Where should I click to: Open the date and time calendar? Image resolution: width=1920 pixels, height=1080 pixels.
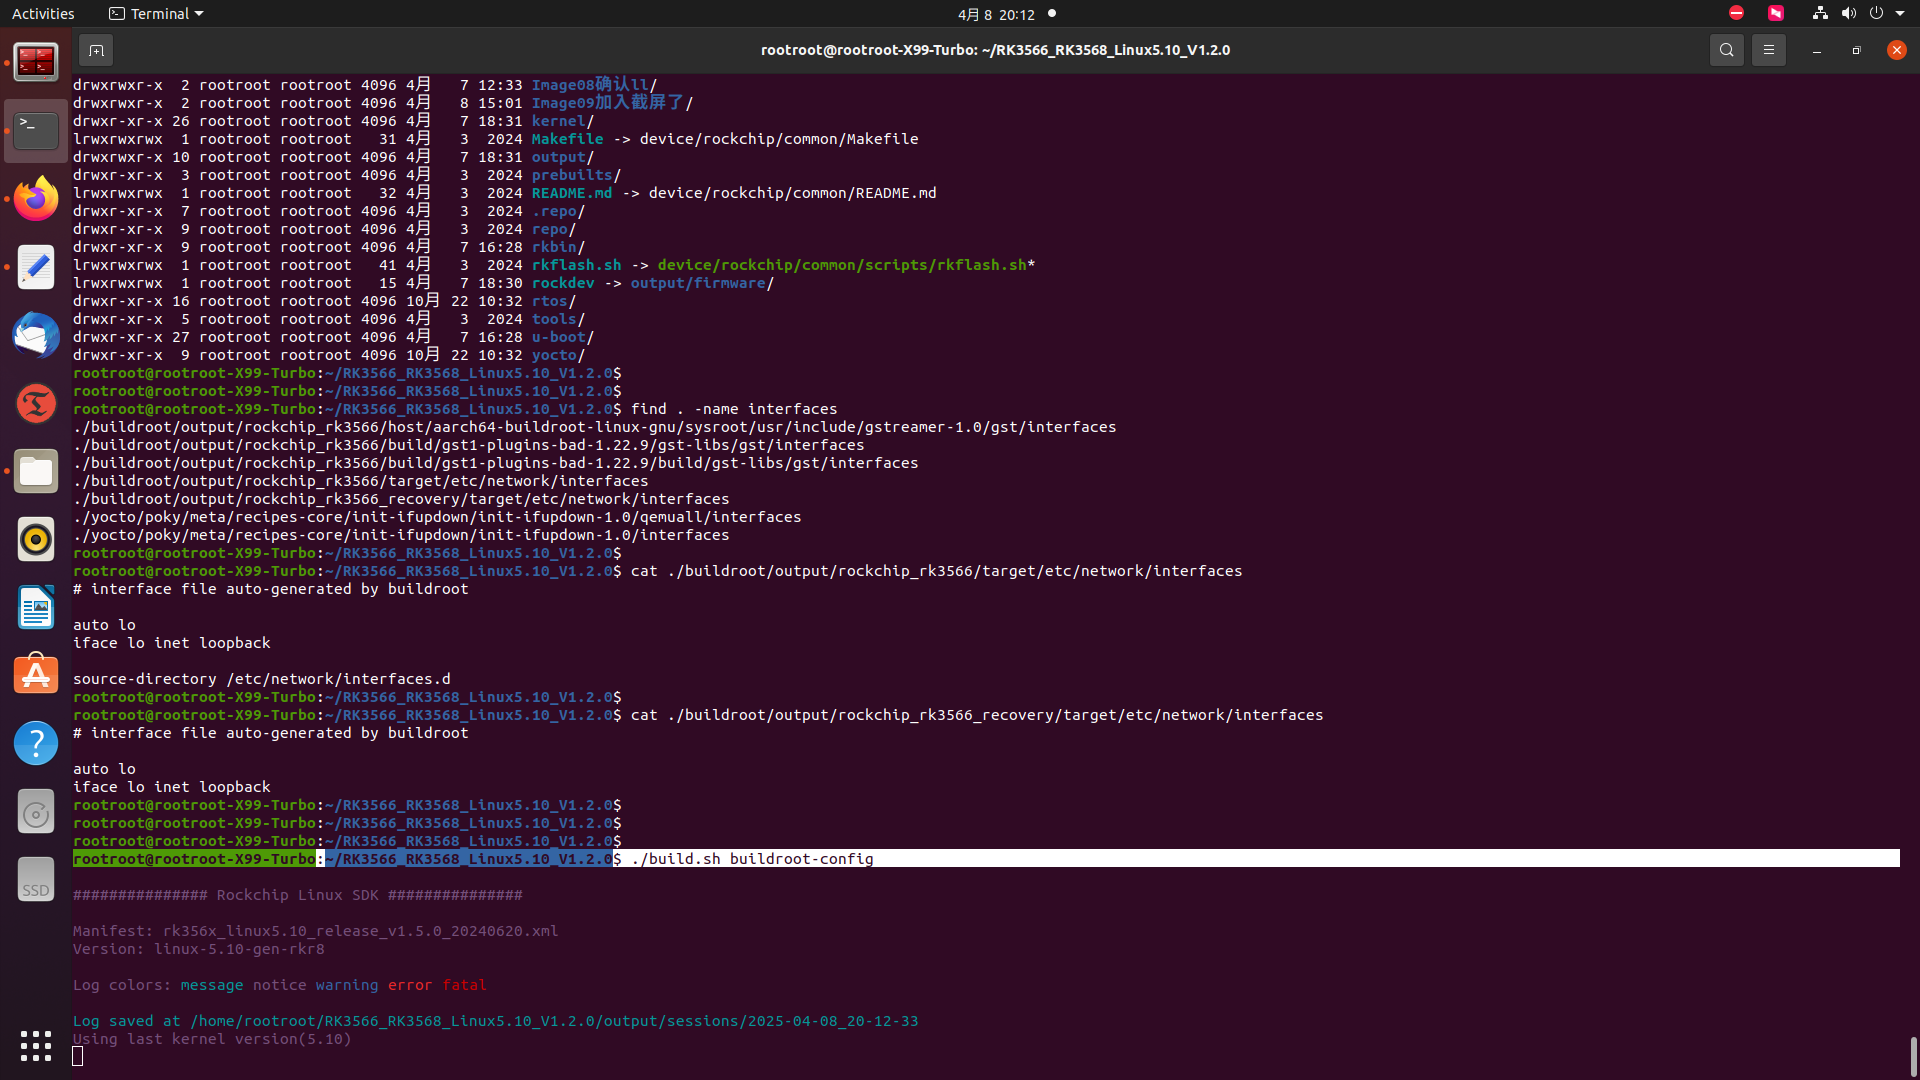[x=996, y=14]
